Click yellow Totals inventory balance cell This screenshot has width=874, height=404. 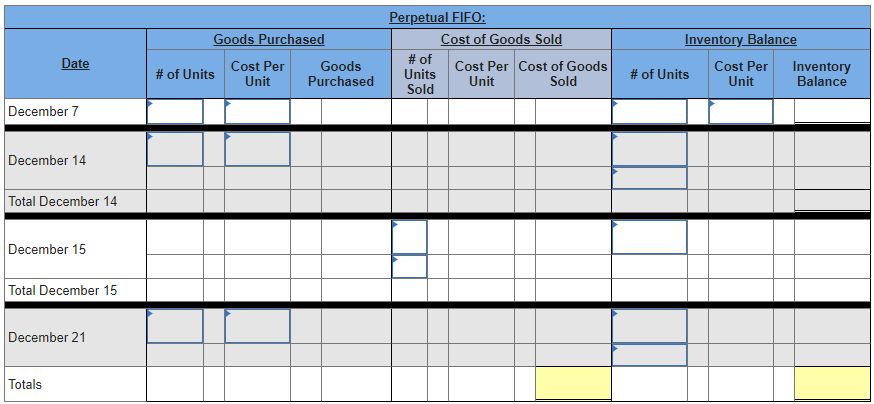[x=832, y=384]
